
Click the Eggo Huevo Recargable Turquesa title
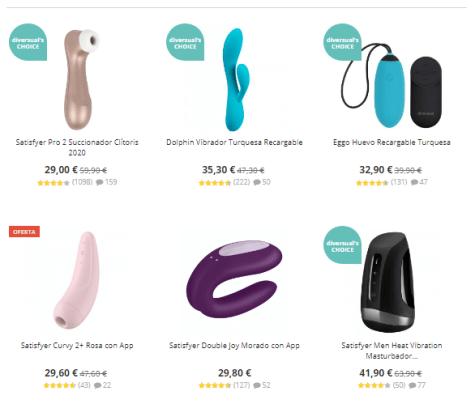[392, 142]
